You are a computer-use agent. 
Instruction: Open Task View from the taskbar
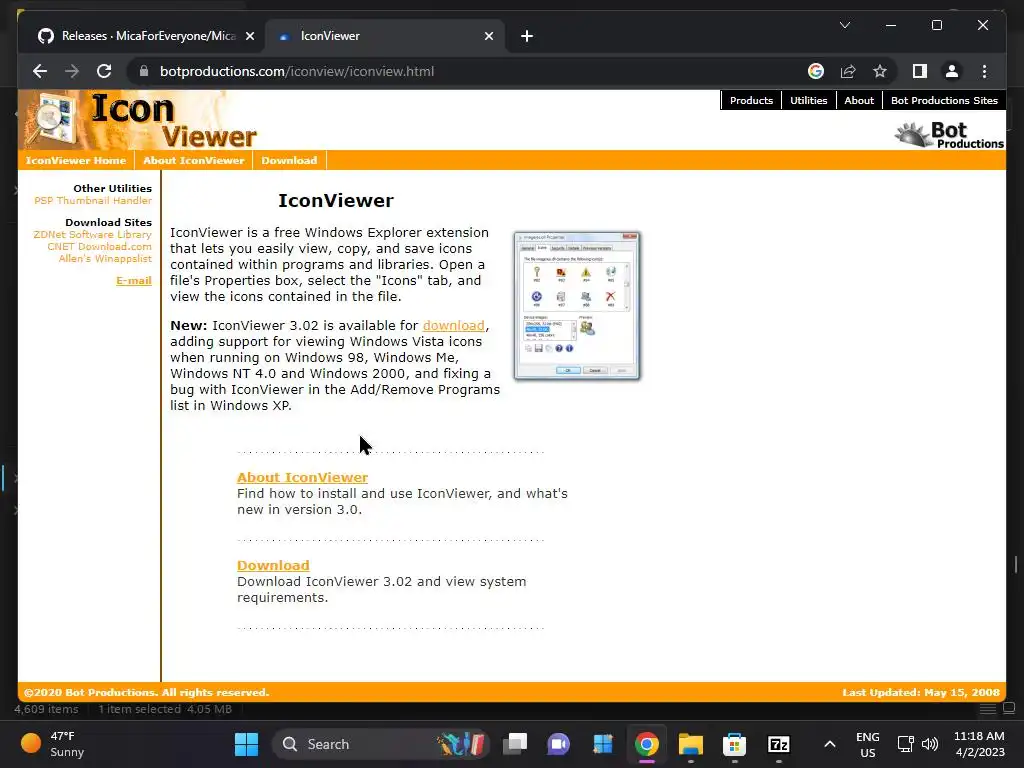coord(515,744)
